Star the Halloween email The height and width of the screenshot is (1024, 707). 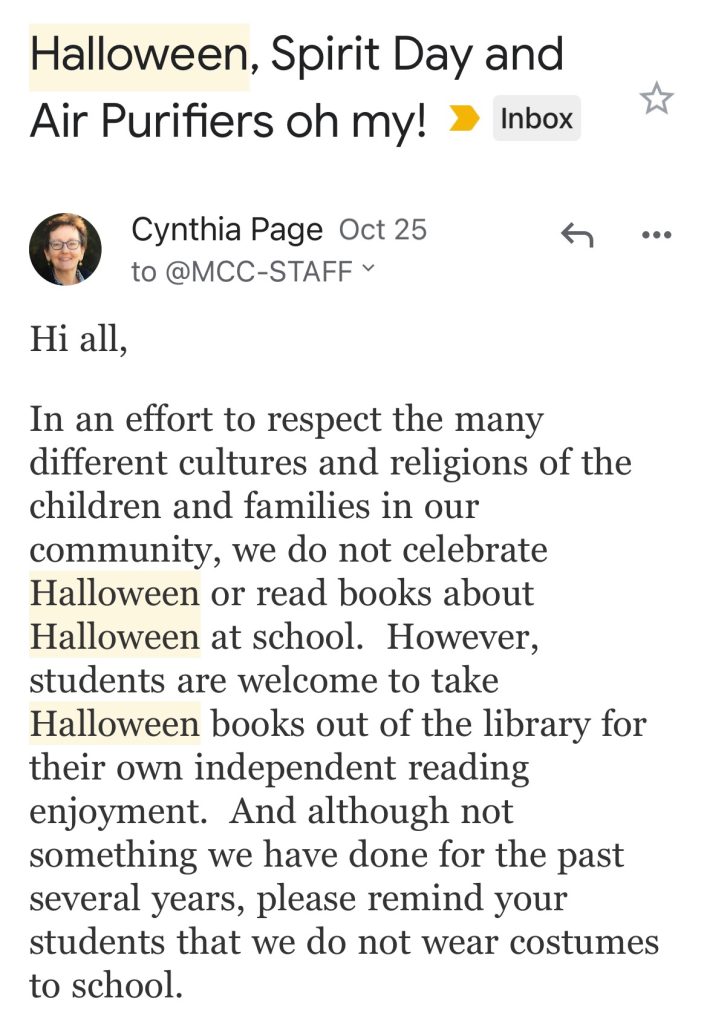pyautogui.click(x=656, y=99)
